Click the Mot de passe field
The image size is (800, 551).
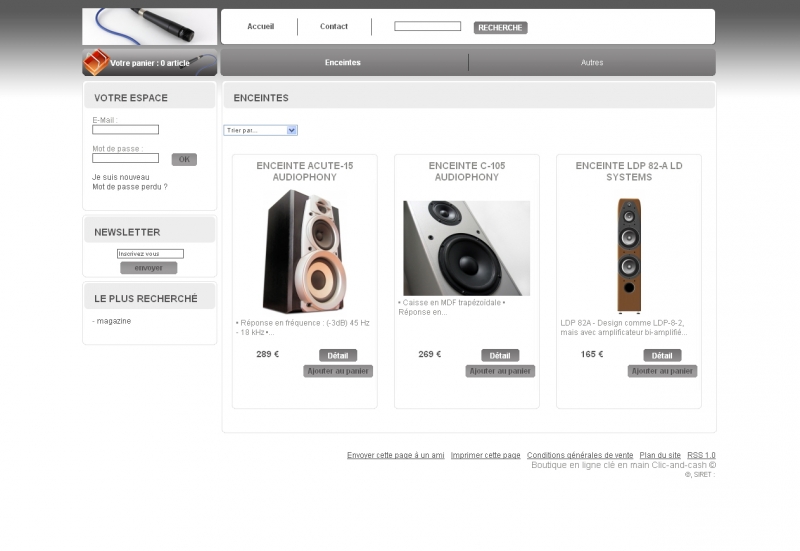[x=126, y=158]
